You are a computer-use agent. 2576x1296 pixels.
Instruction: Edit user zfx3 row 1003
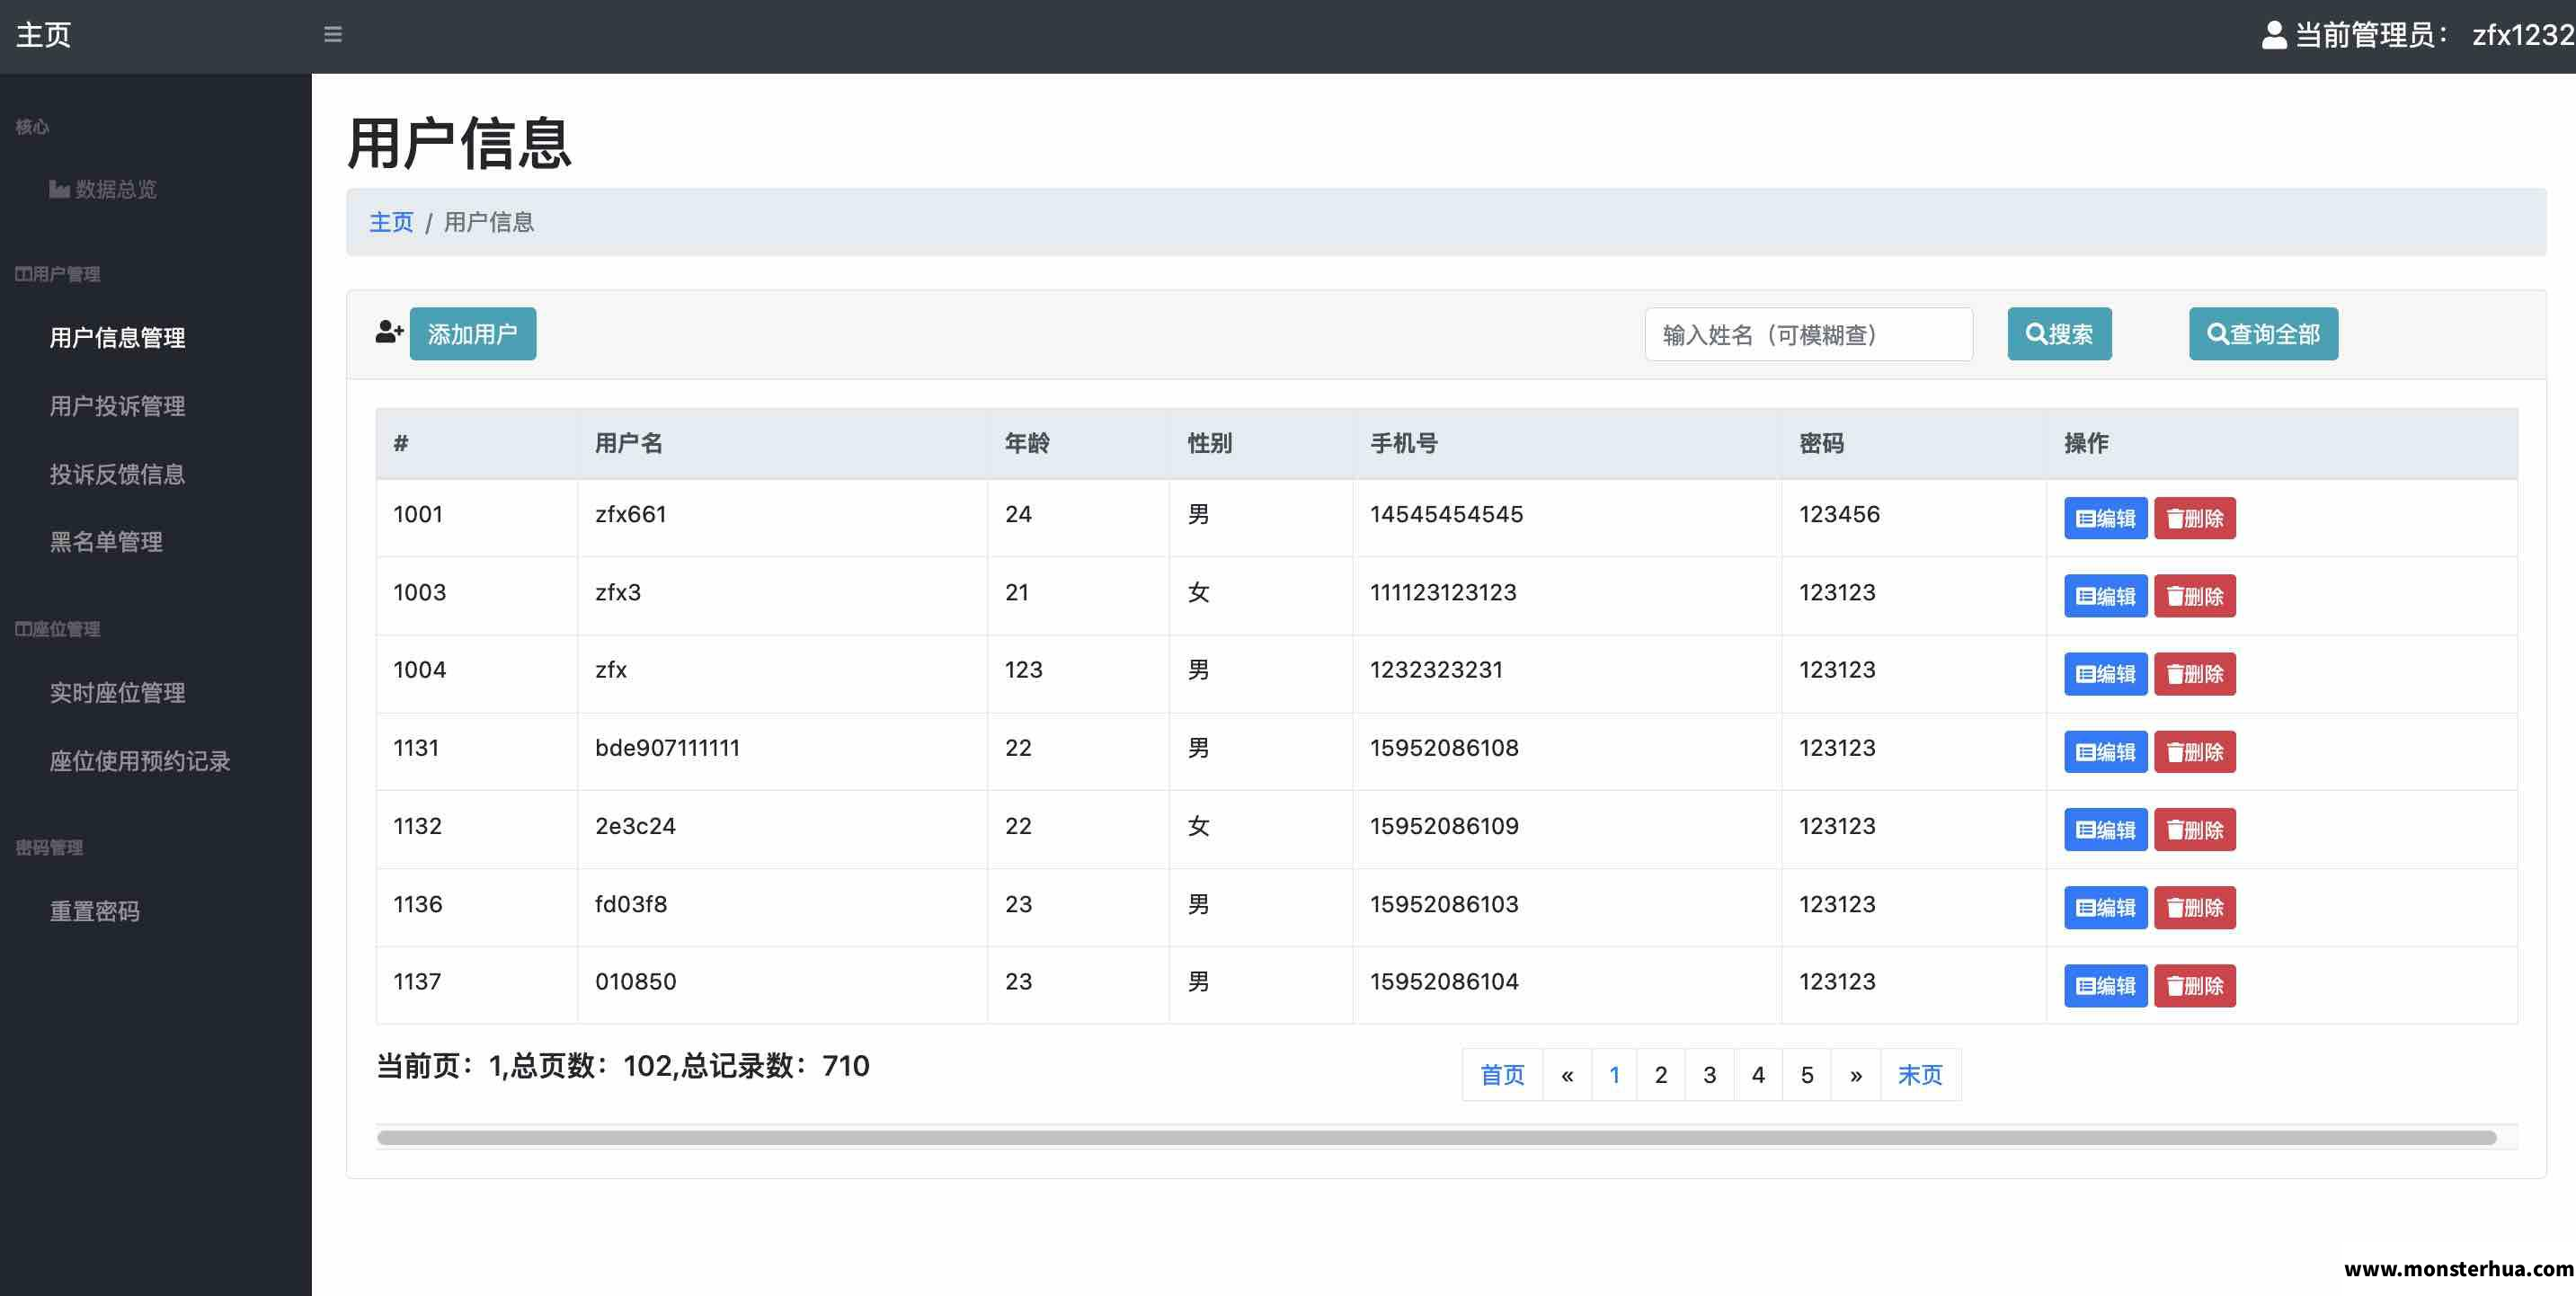click(x=2105, y=596)
